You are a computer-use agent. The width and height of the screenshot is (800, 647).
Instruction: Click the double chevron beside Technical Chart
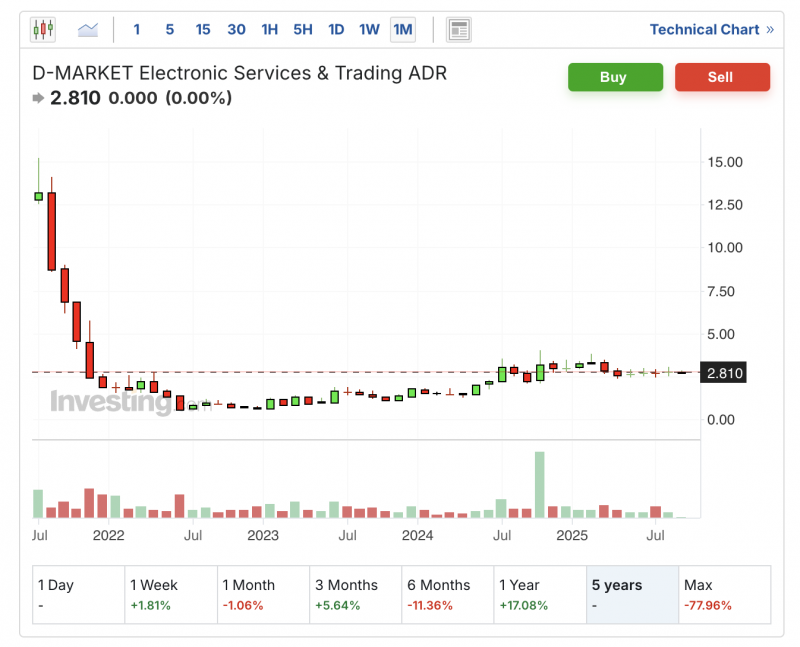tap(770, 30)
